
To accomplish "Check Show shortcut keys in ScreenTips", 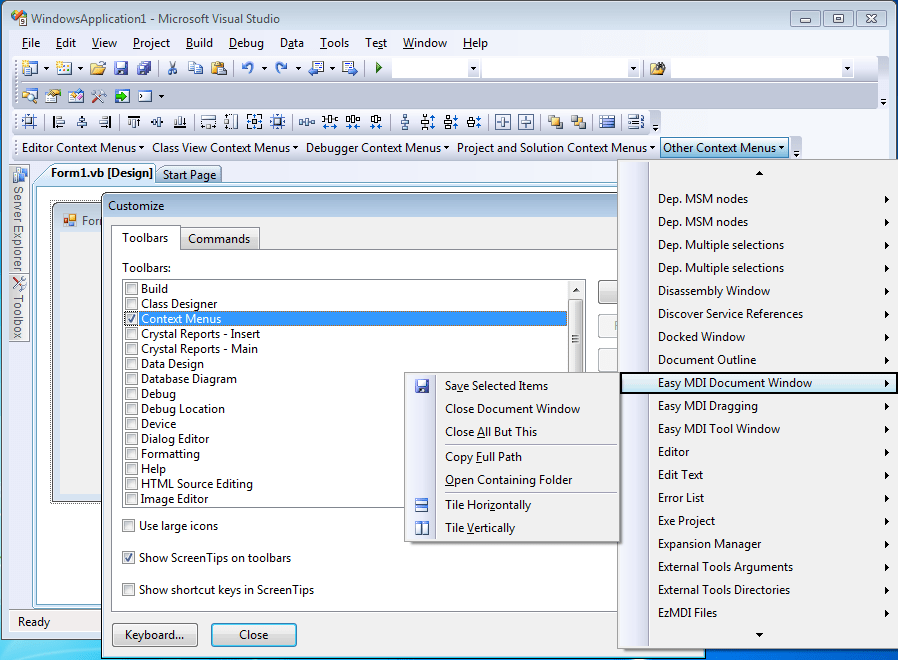I will coord(128,590).
